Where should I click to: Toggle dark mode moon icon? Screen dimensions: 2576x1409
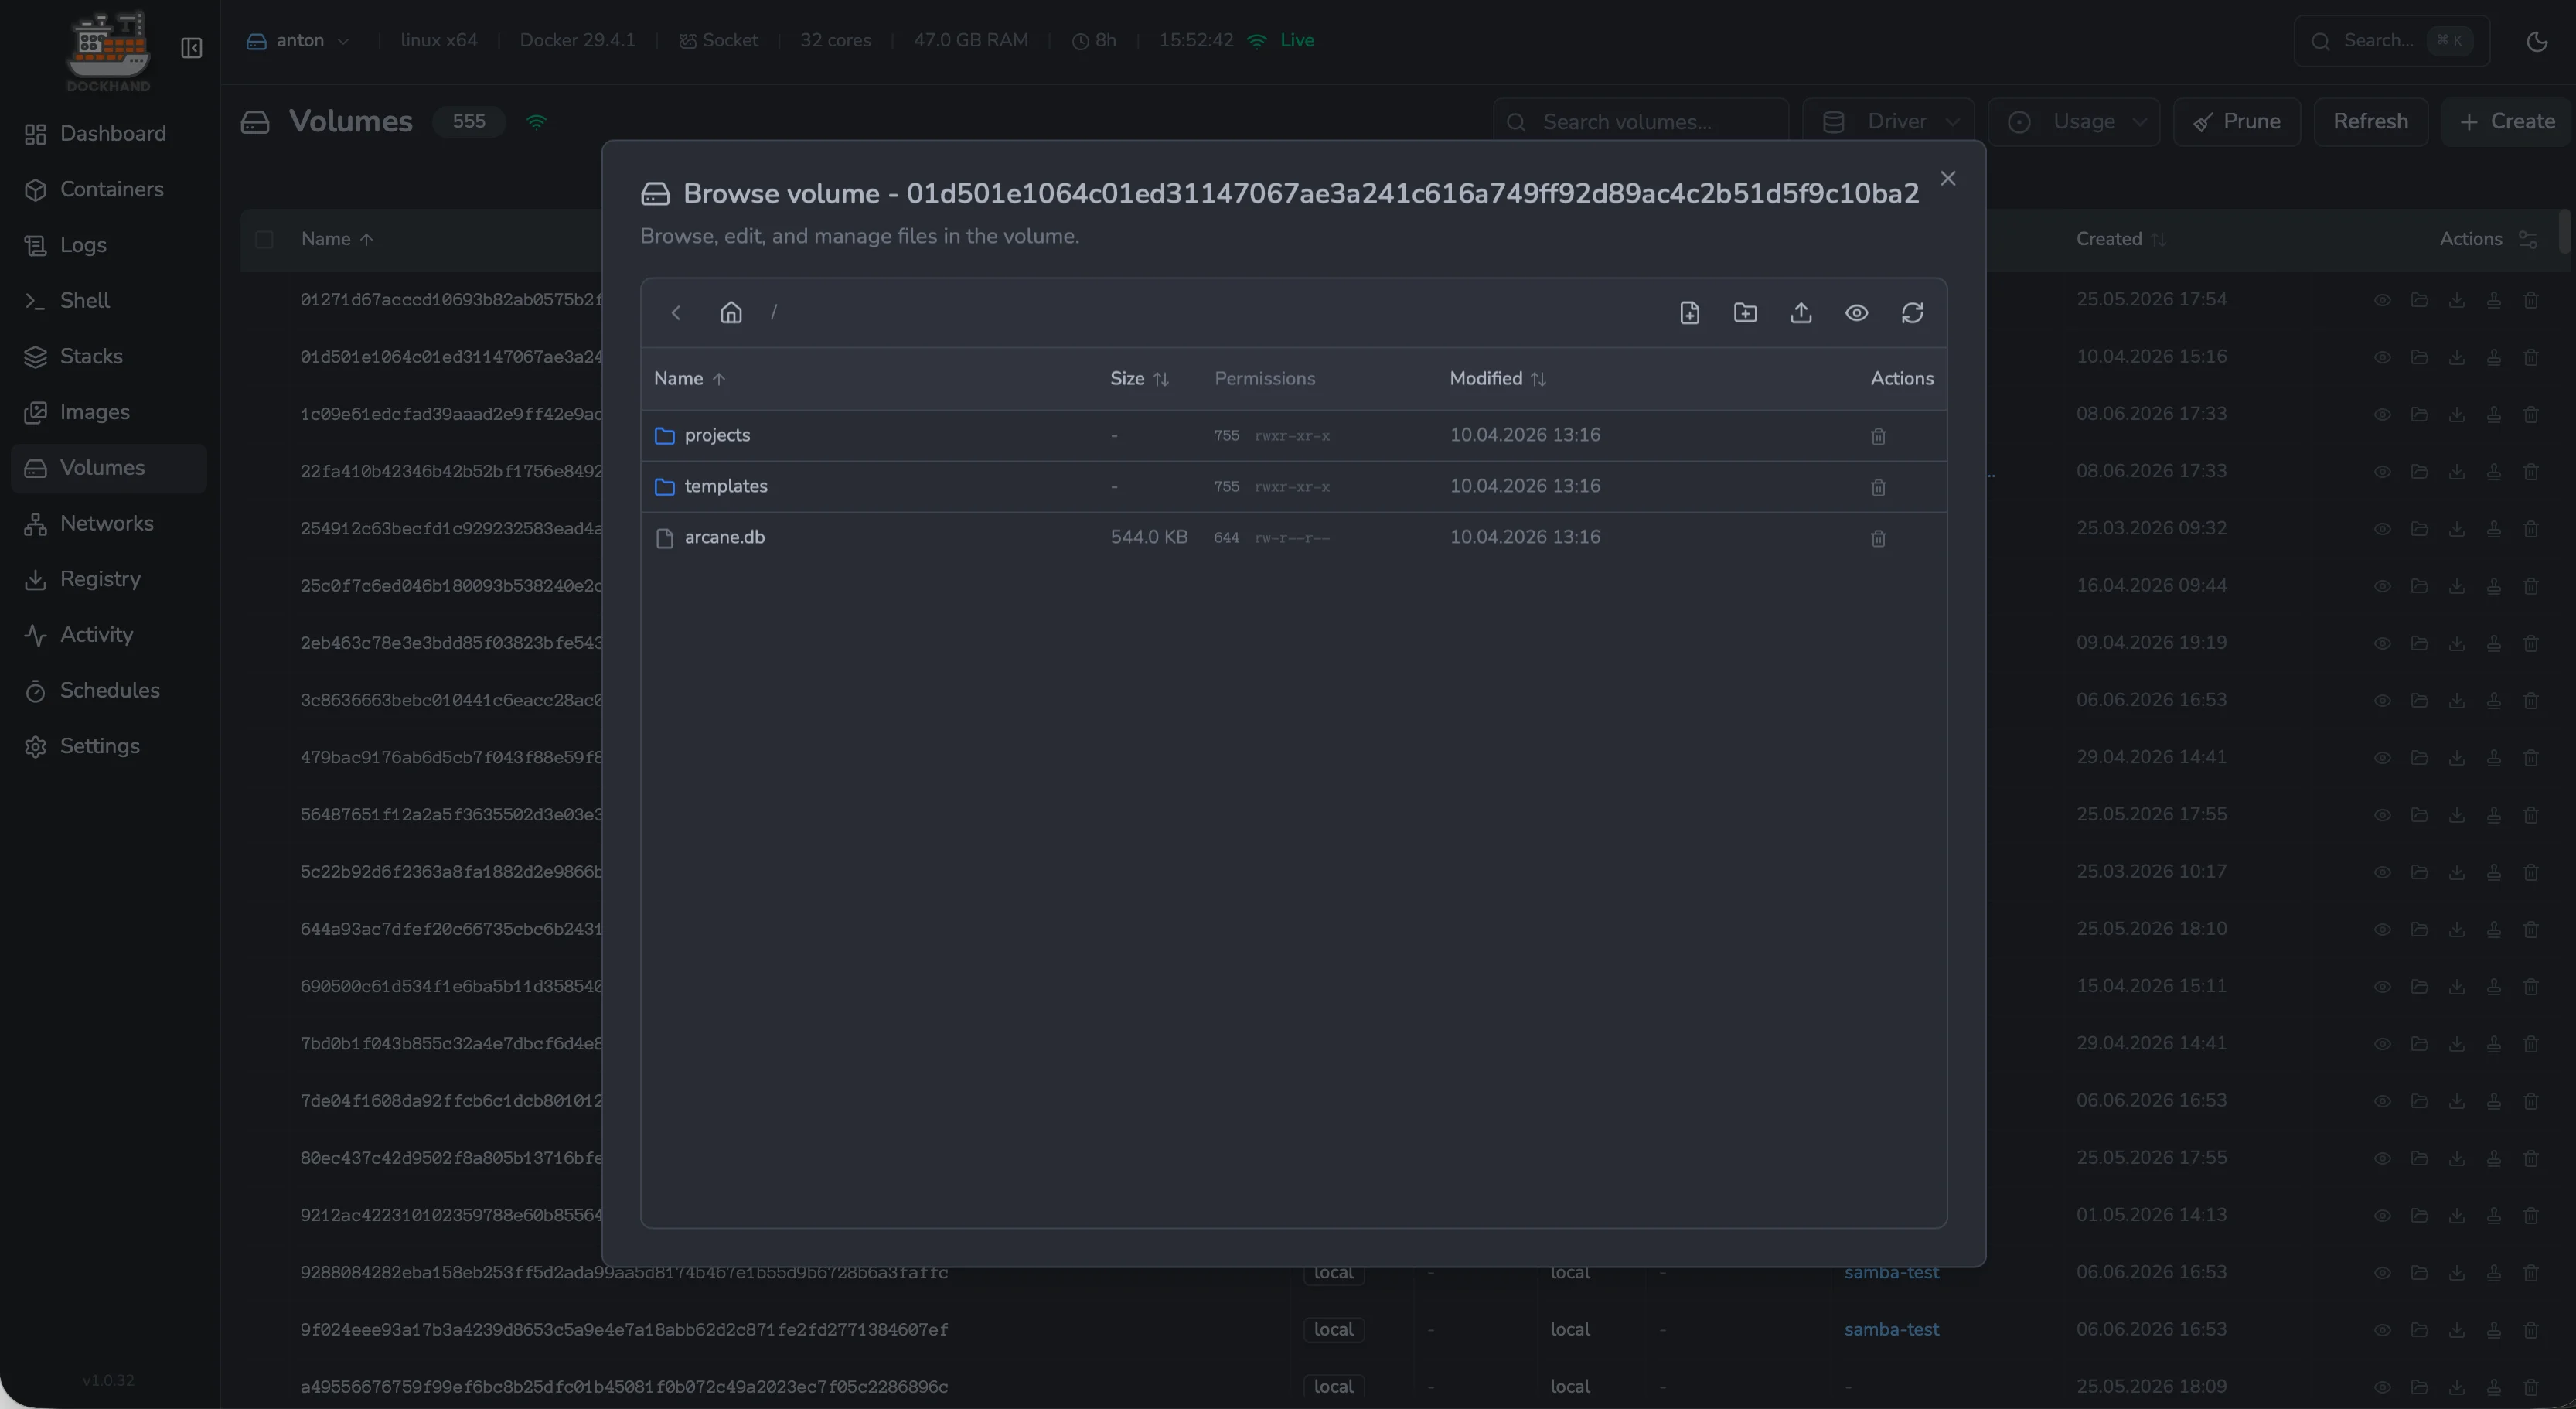tap(2537, 41)
